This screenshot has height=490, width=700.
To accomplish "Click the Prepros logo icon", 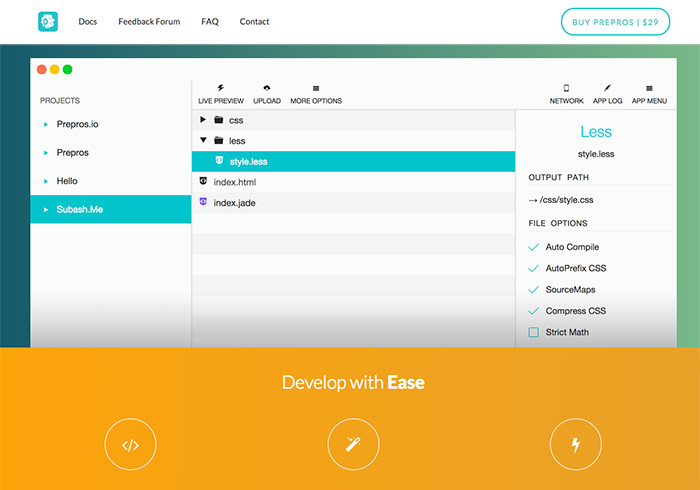I will [x=48, y=21].
